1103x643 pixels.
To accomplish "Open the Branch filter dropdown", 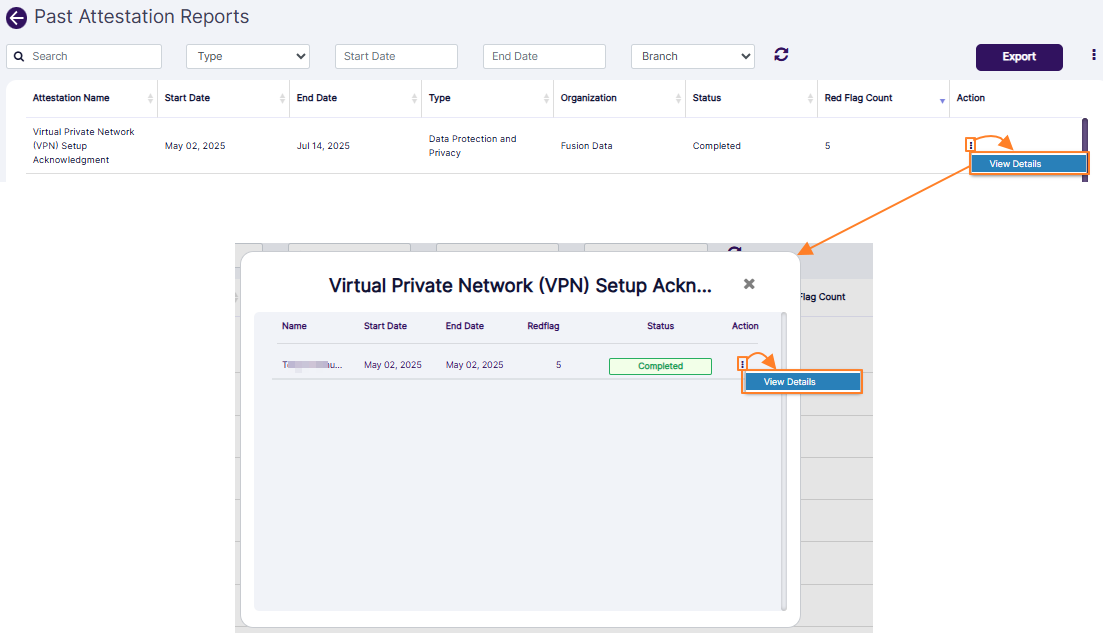I will [x=692, y=56].
